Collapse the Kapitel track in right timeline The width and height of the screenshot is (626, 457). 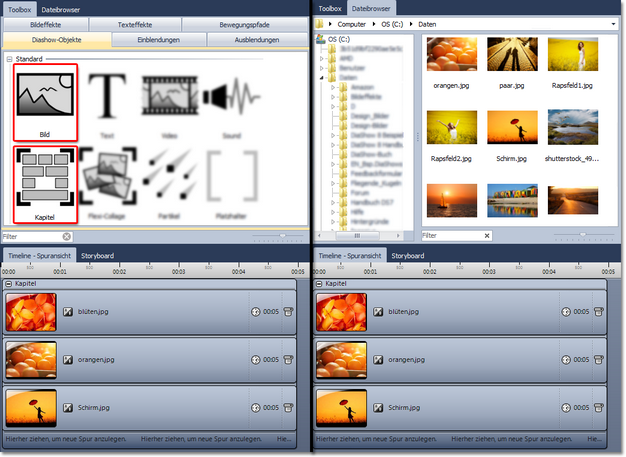point(319,284)
